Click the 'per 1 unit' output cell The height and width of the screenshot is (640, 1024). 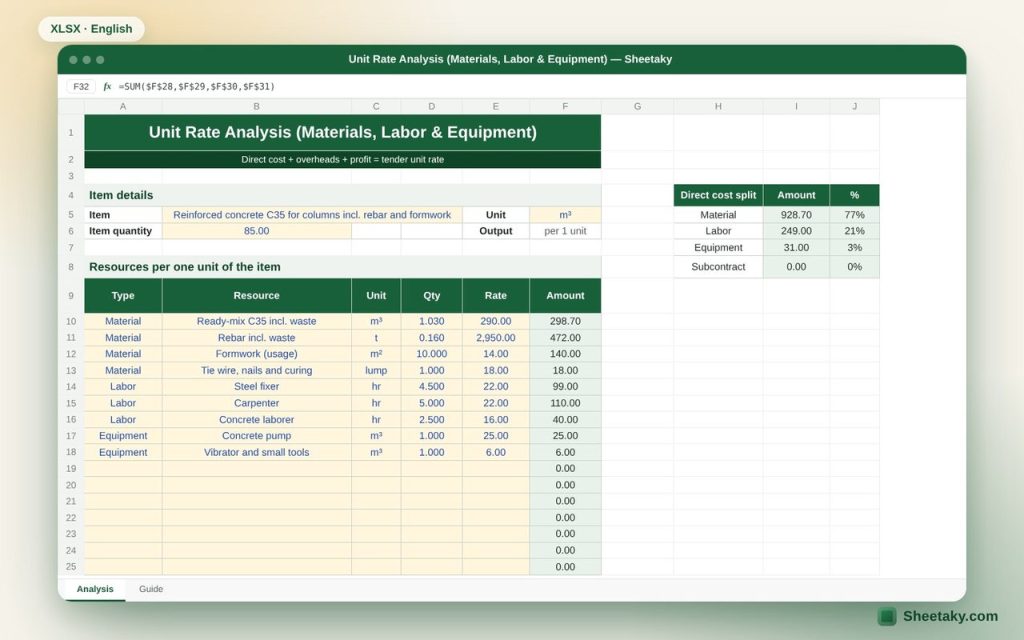[x=565, y=231]
